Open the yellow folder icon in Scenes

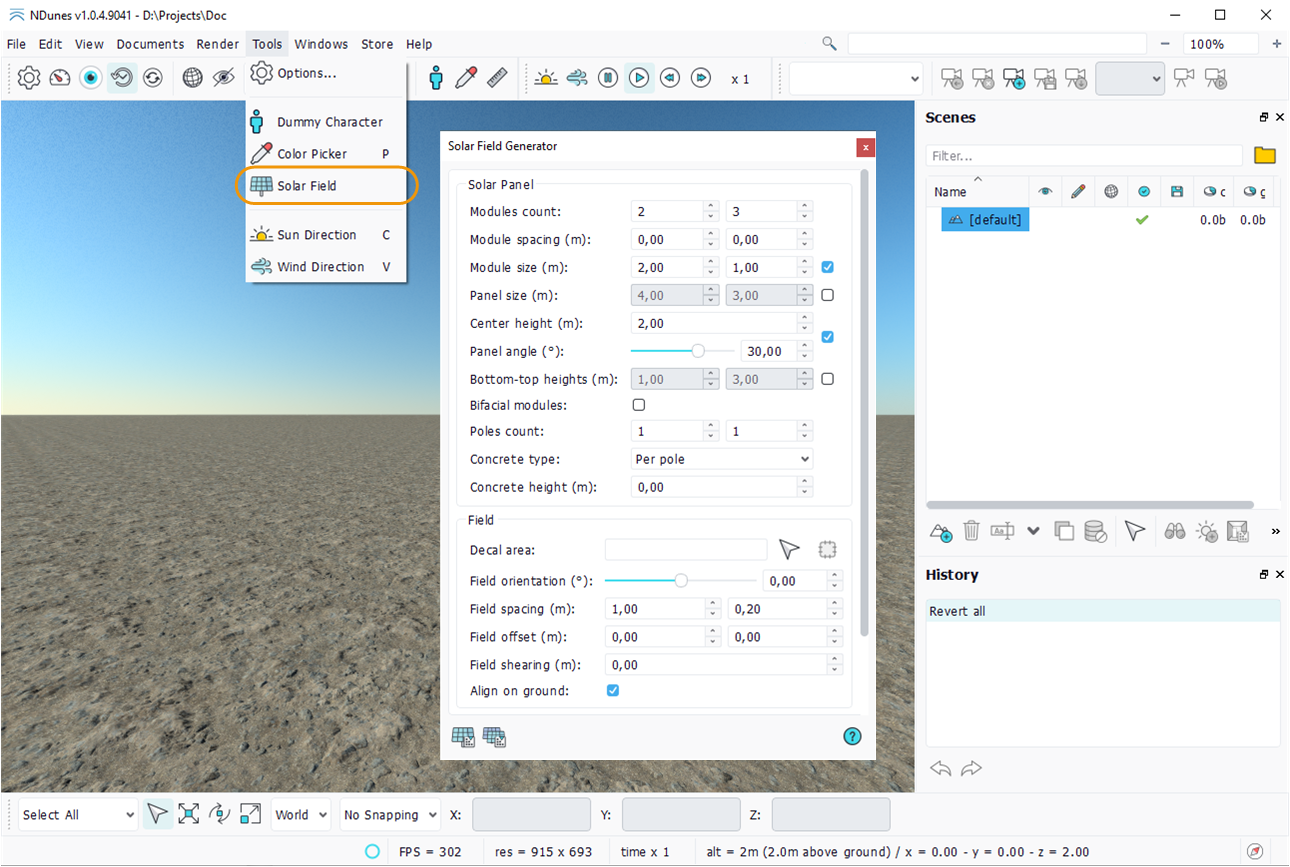point(1265,155)
